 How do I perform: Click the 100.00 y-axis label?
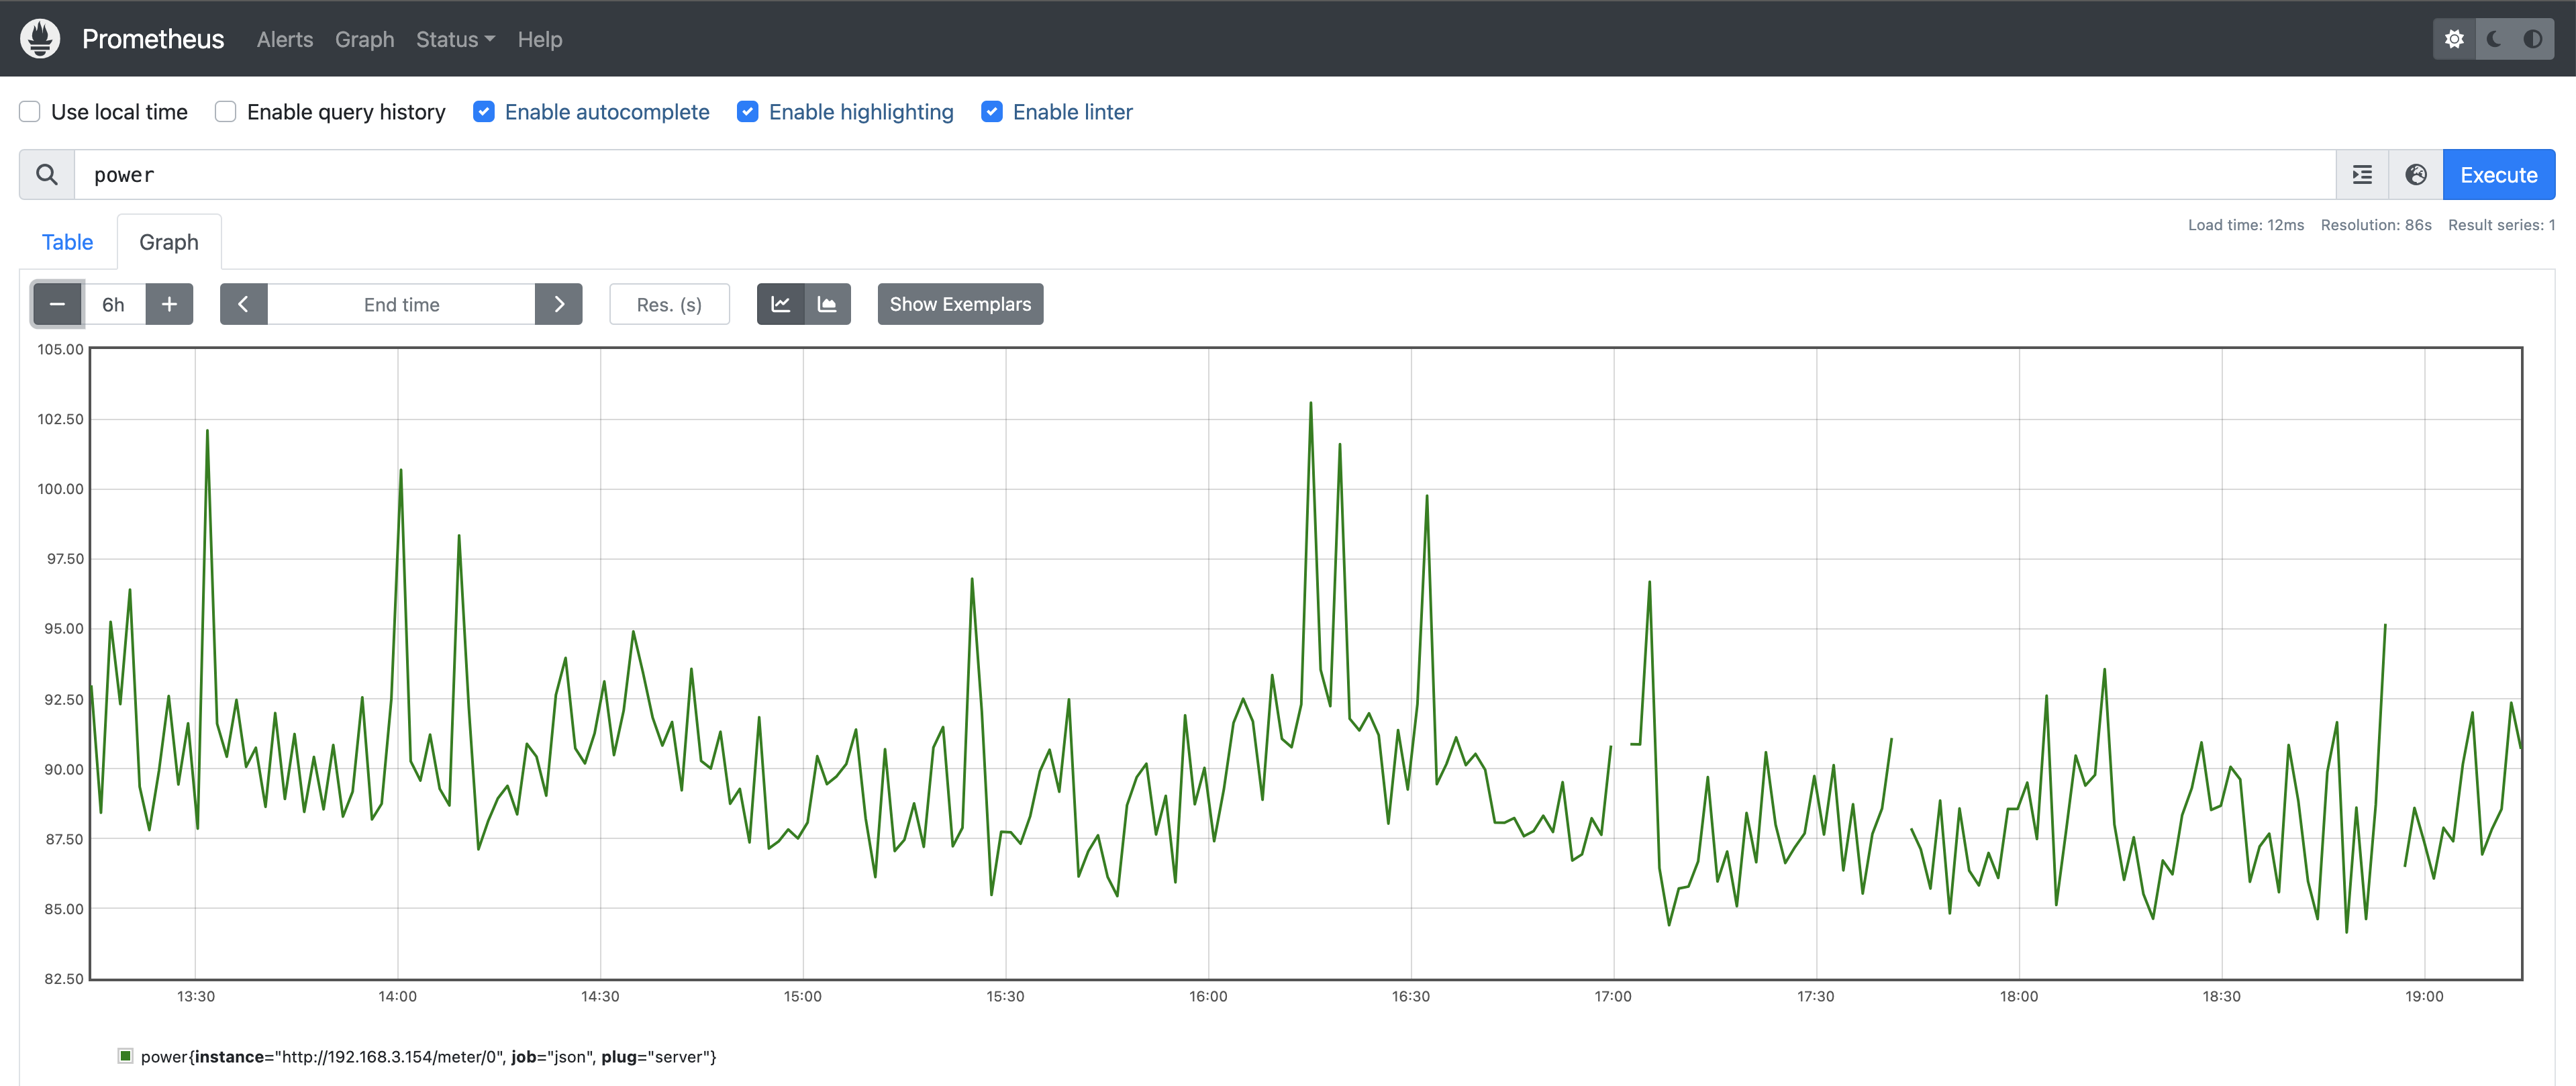pos(60,488)
